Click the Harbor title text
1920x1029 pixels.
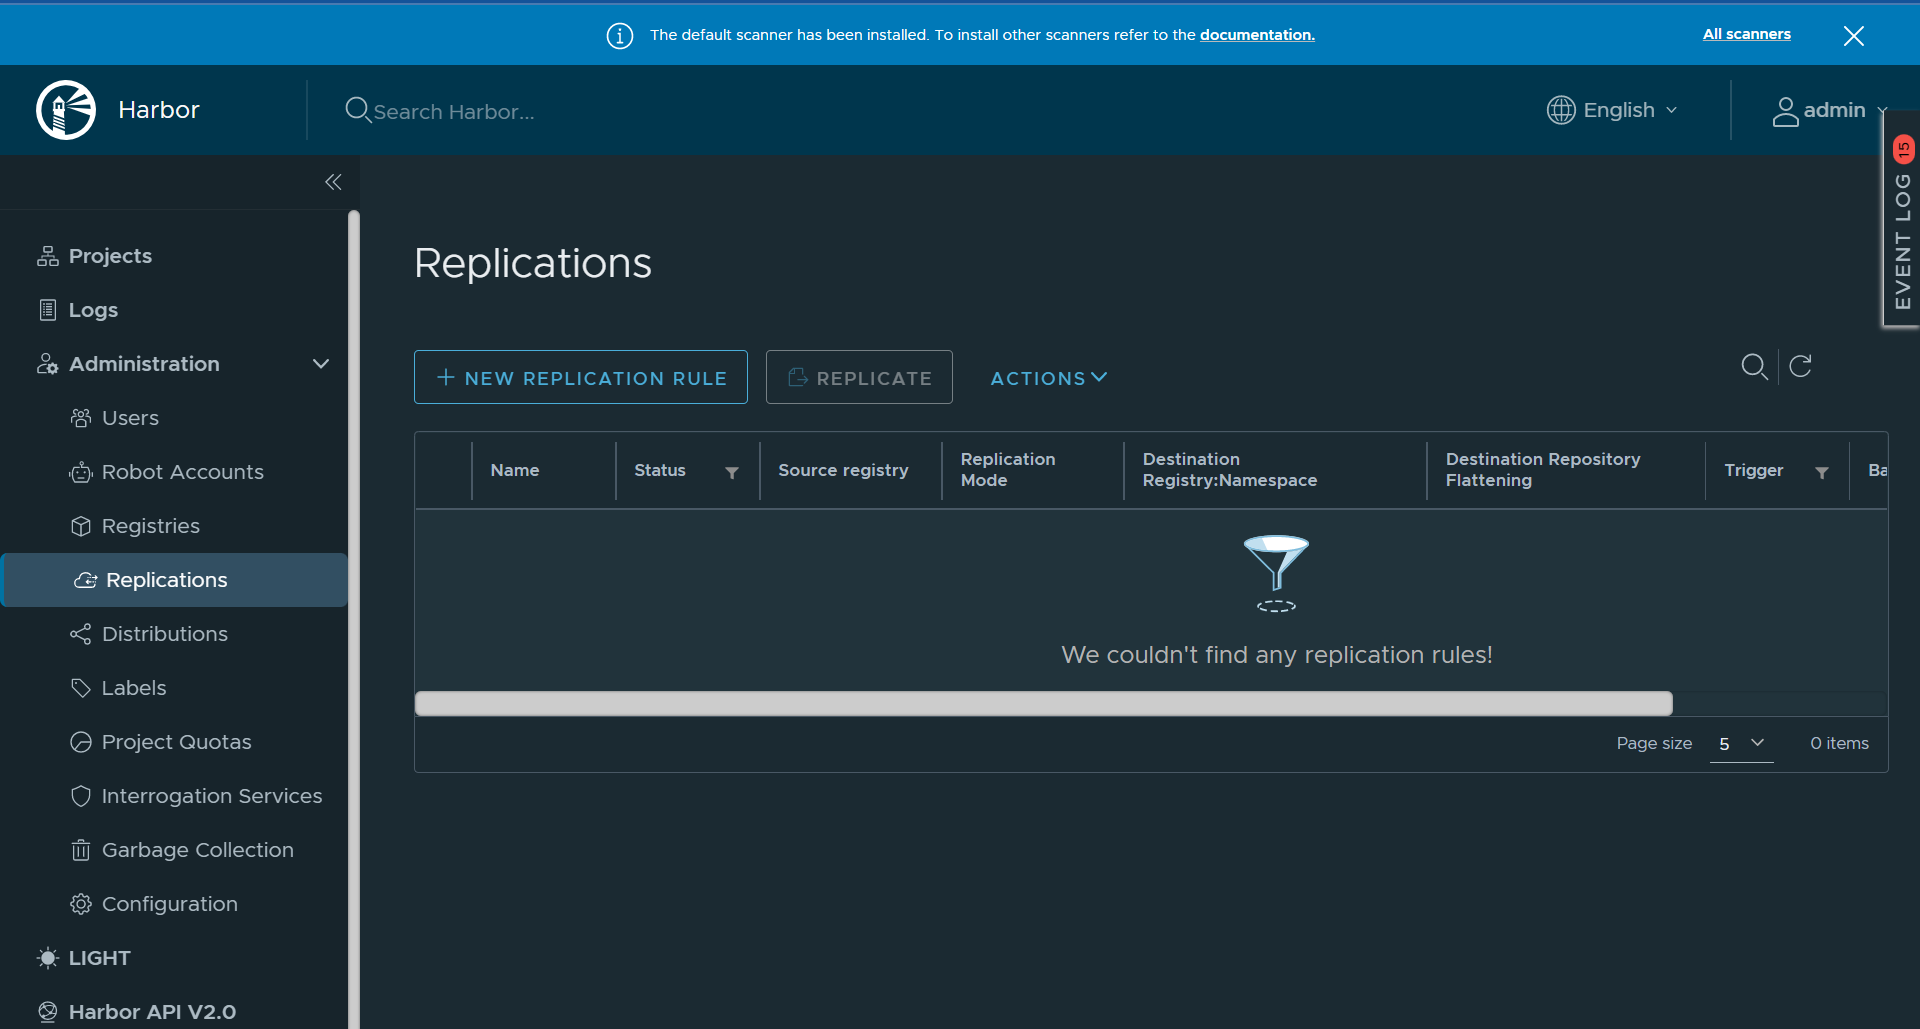[x=159, y=110]
